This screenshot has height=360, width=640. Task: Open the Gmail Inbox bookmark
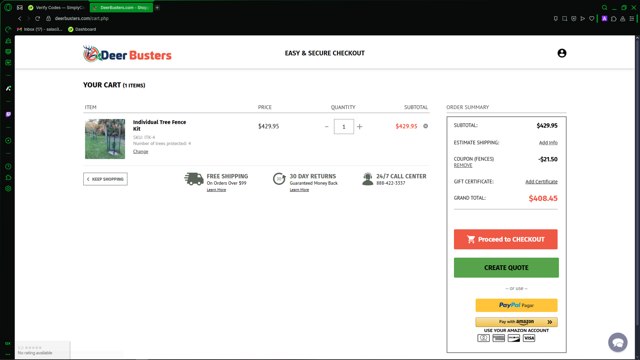(40, 29)
